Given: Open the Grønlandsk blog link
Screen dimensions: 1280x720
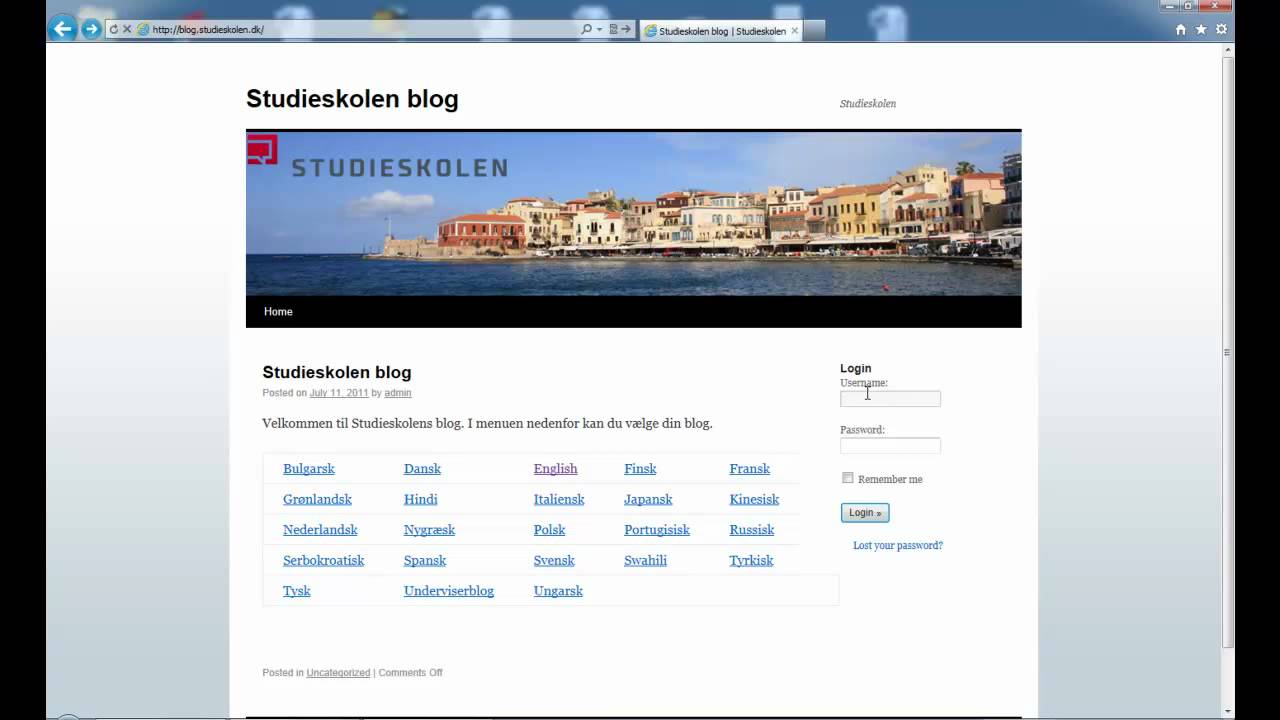Looking at the screenshot, I should tap(317, 499).
